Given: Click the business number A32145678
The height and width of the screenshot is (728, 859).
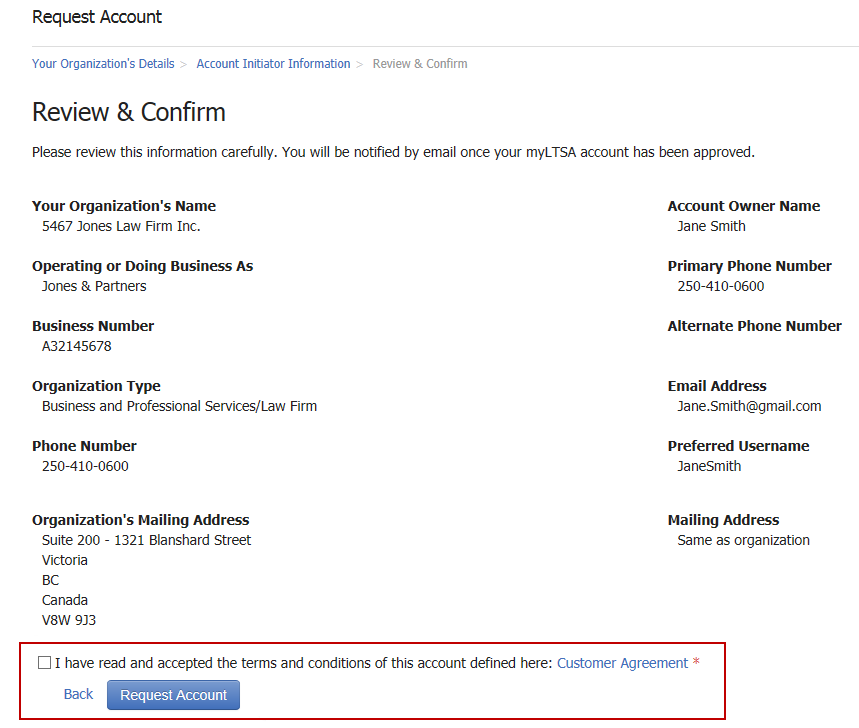Looking at the screenshot, I should (x=77, y=346).
